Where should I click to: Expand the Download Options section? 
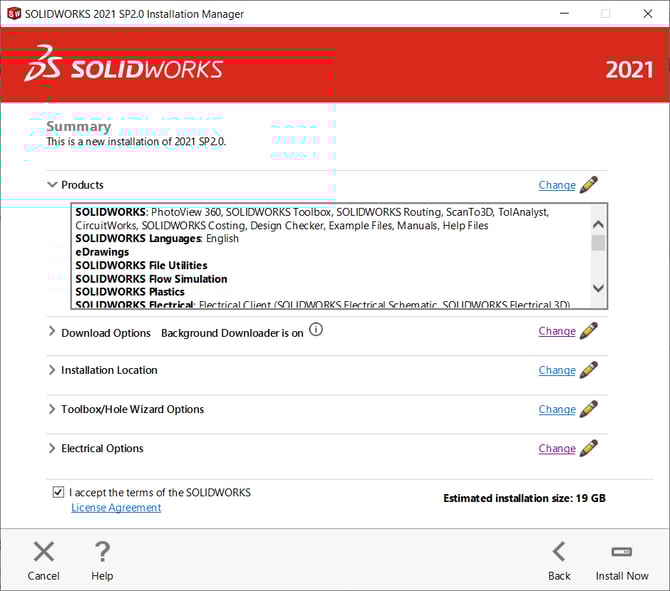[x=52, y=332]
